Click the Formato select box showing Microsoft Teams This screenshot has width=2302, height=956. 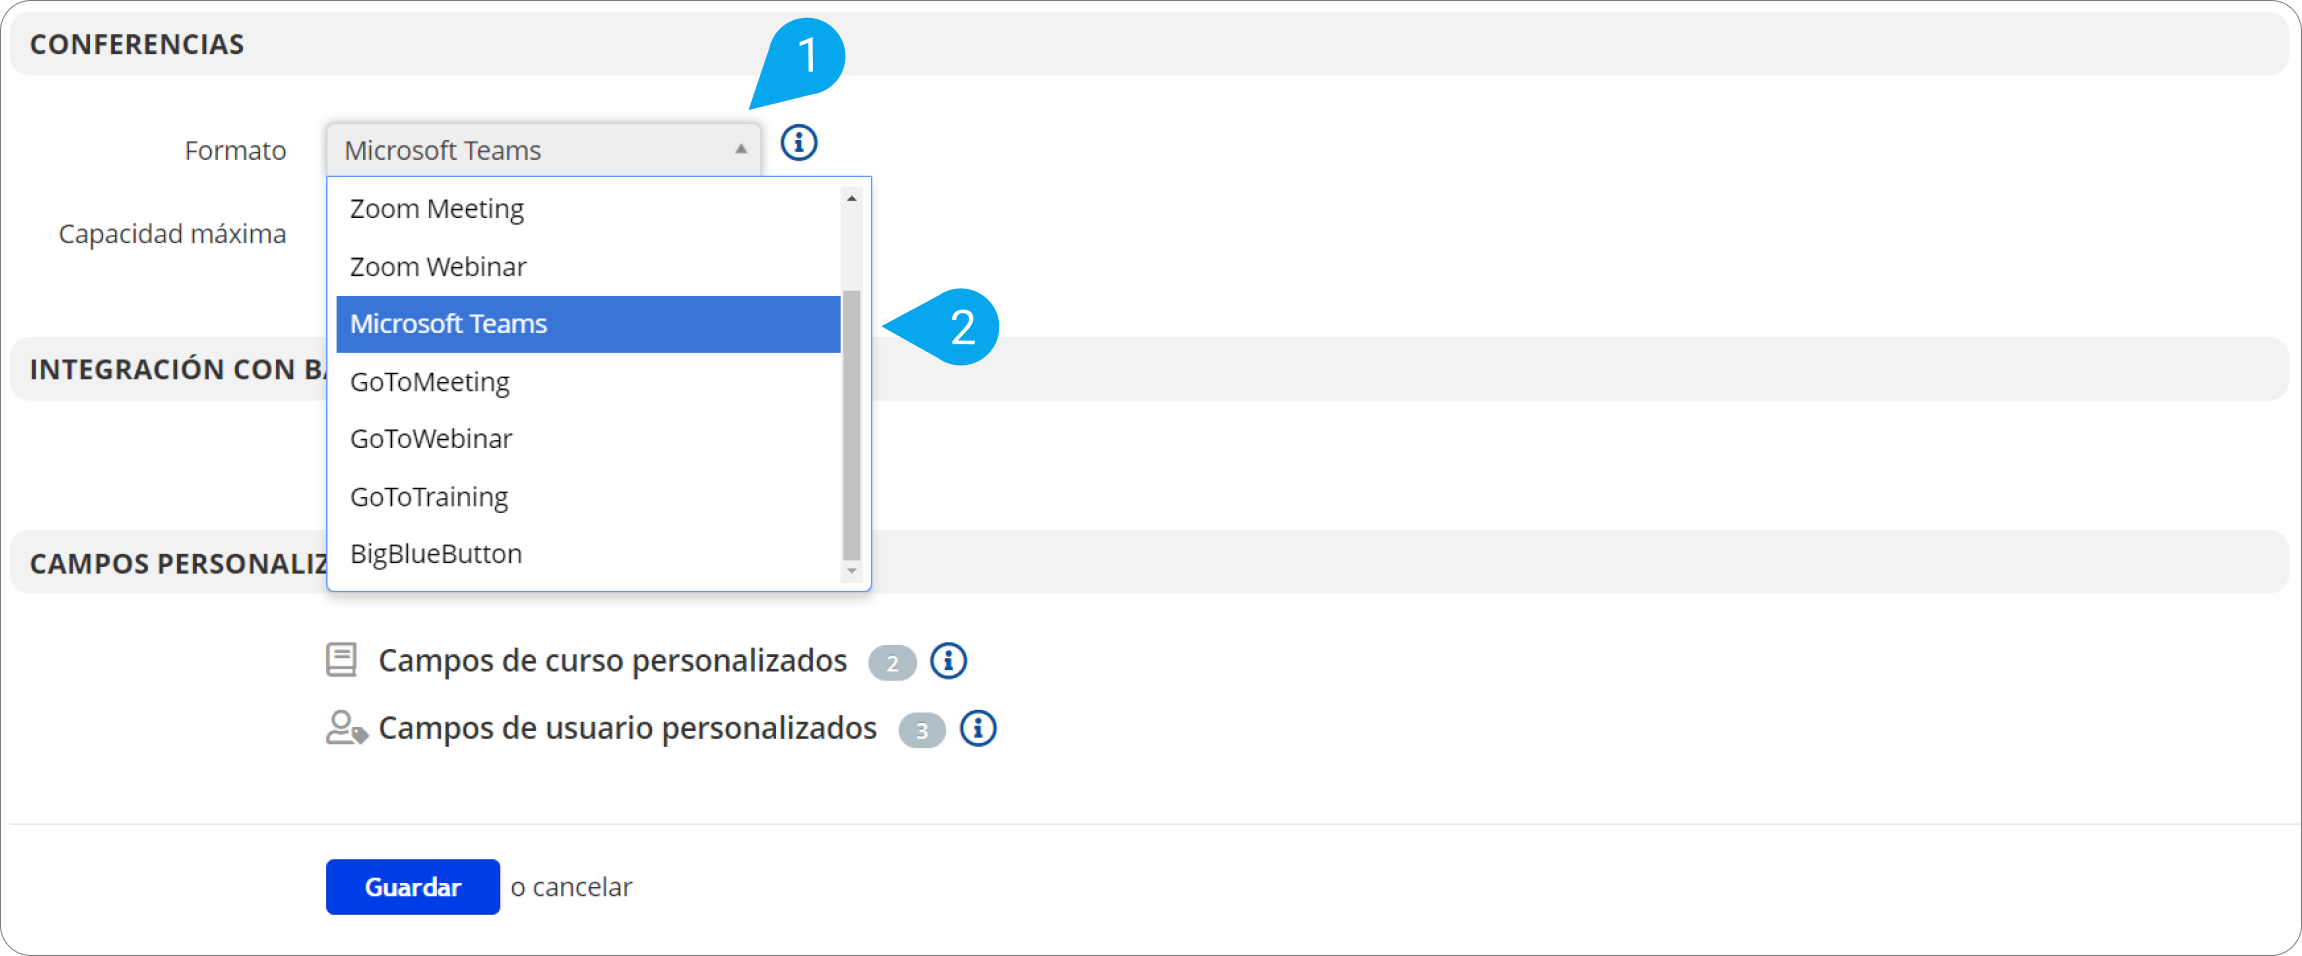click(543, 150)
